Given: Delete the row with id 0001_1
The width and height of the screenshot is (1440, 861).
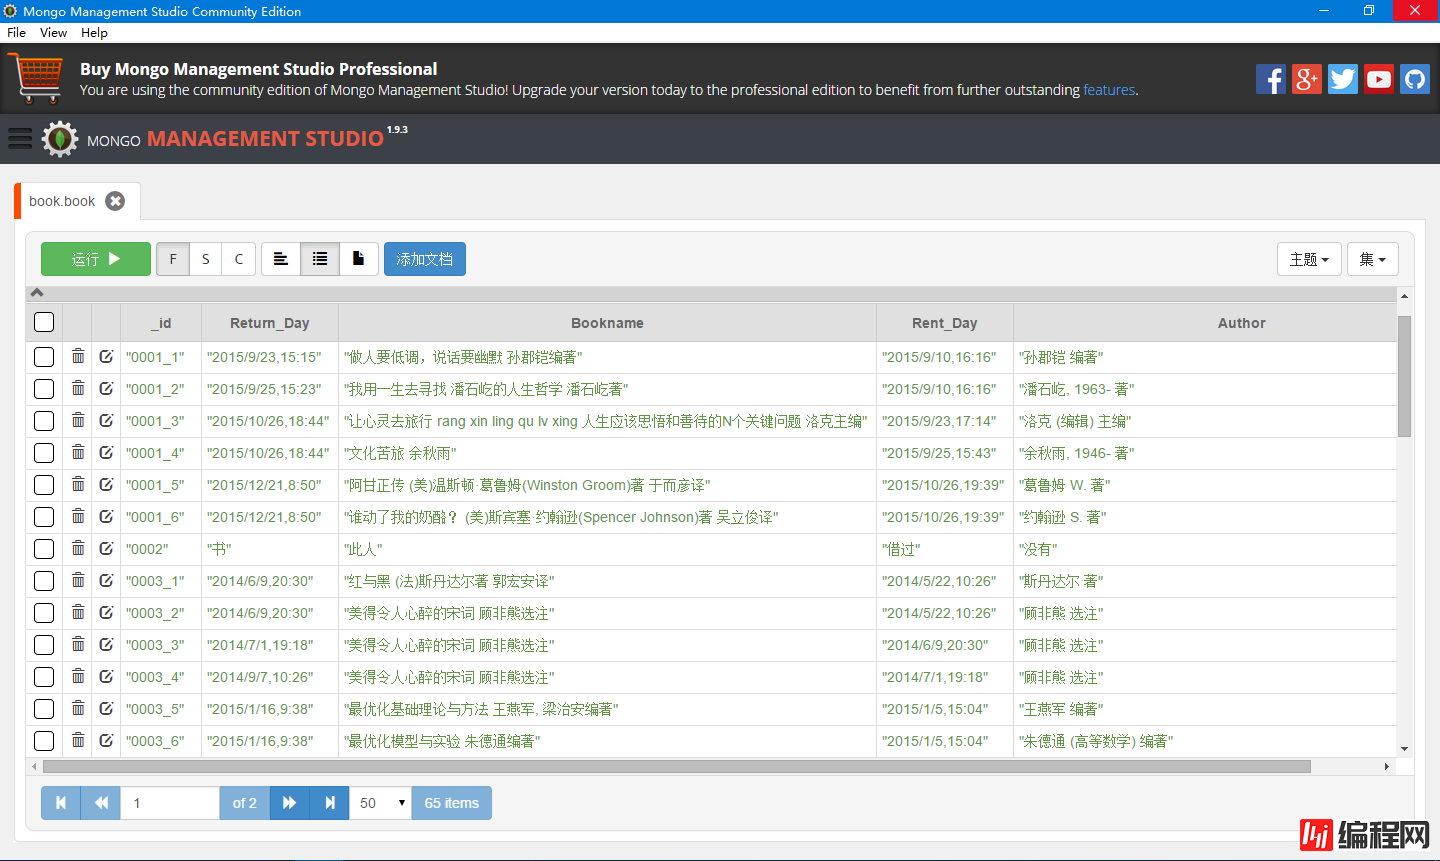Looking at the screenshot, I should click(78, 356).
